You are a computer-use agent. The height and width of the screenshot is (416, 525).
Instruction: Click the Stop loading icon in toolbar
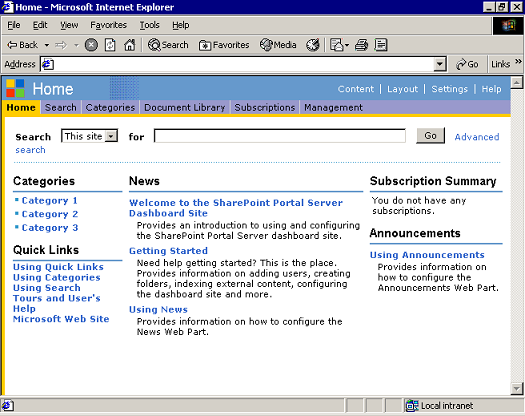(91, 45)
